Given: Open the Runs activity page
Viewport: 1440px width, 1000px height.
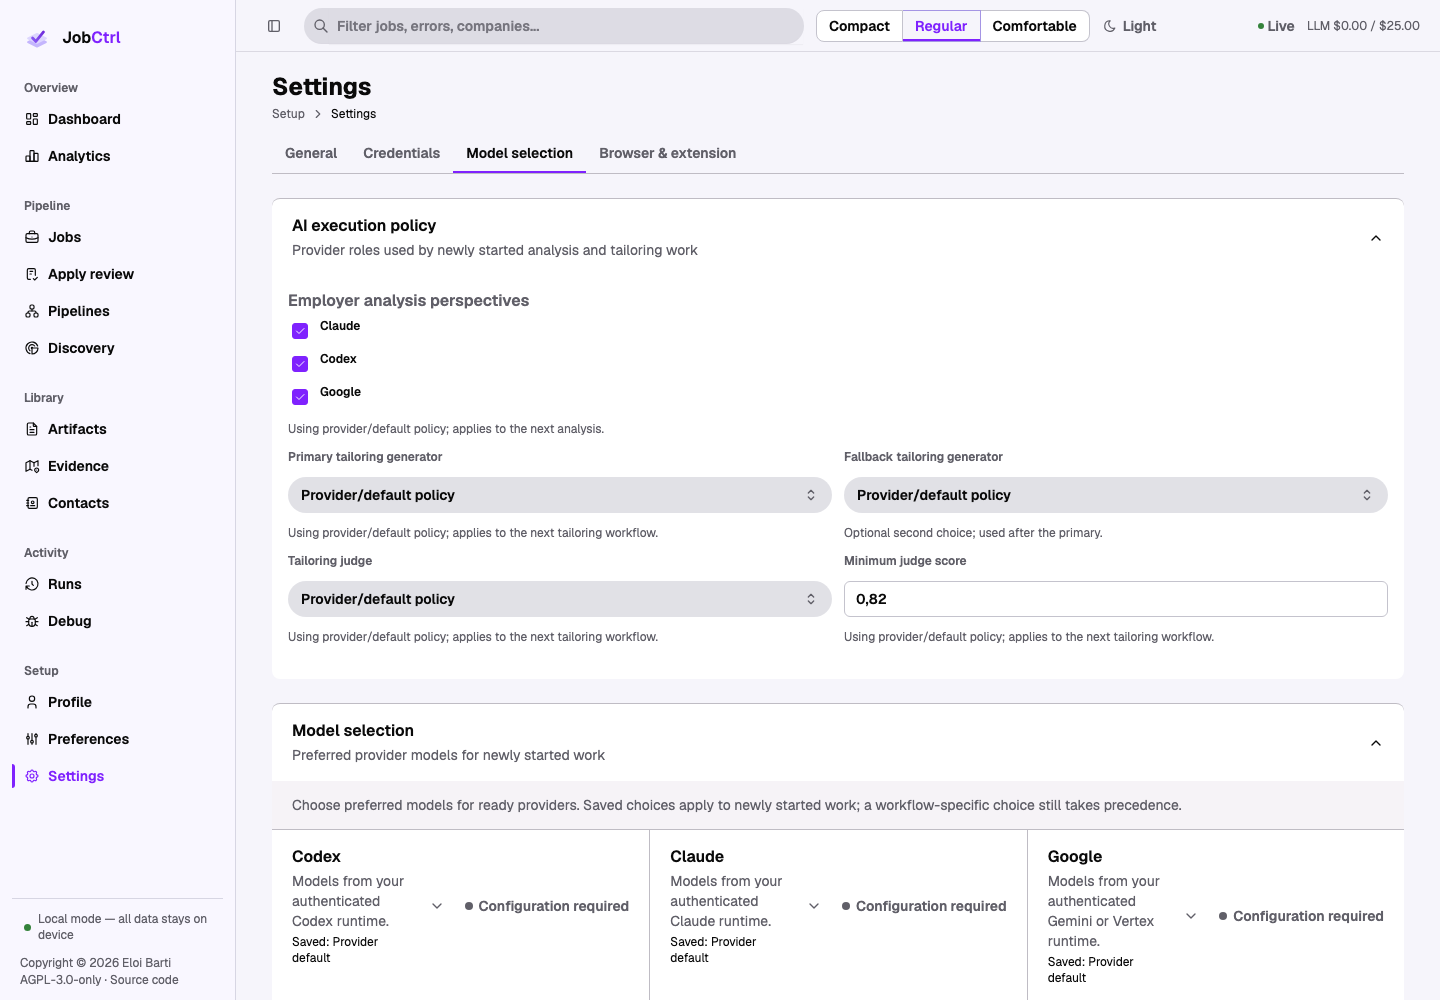Looking at the screenshot, I should (x=118, y=584).
